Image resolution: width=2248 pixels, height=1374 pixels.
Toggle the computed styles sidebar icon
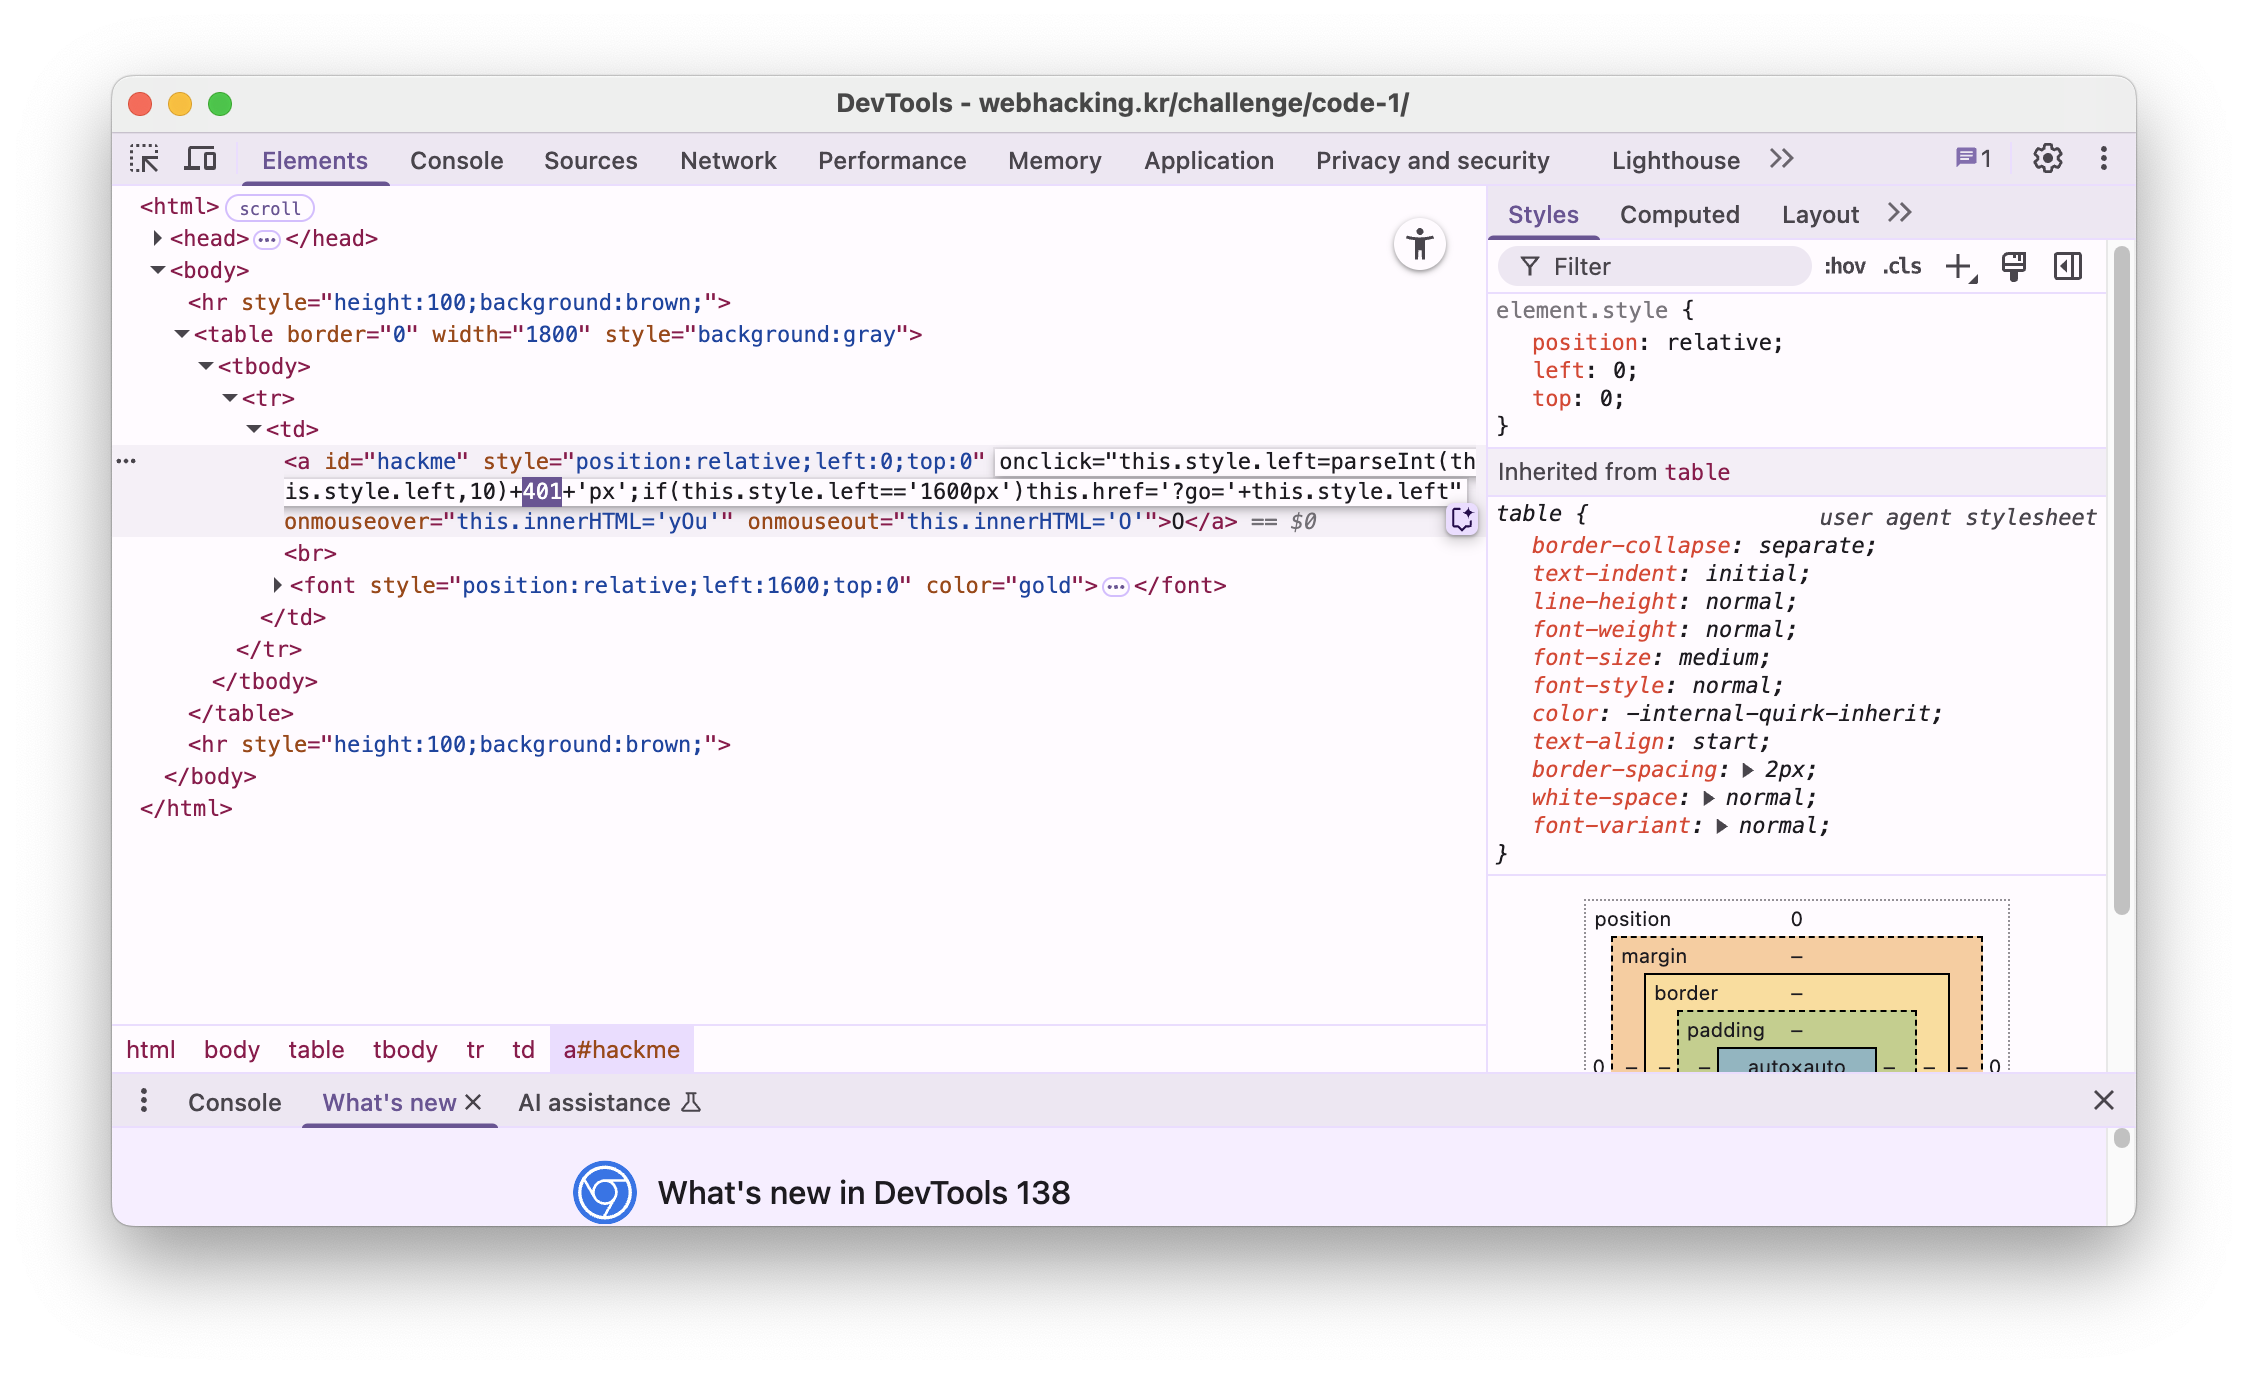tap(2067, 267)
